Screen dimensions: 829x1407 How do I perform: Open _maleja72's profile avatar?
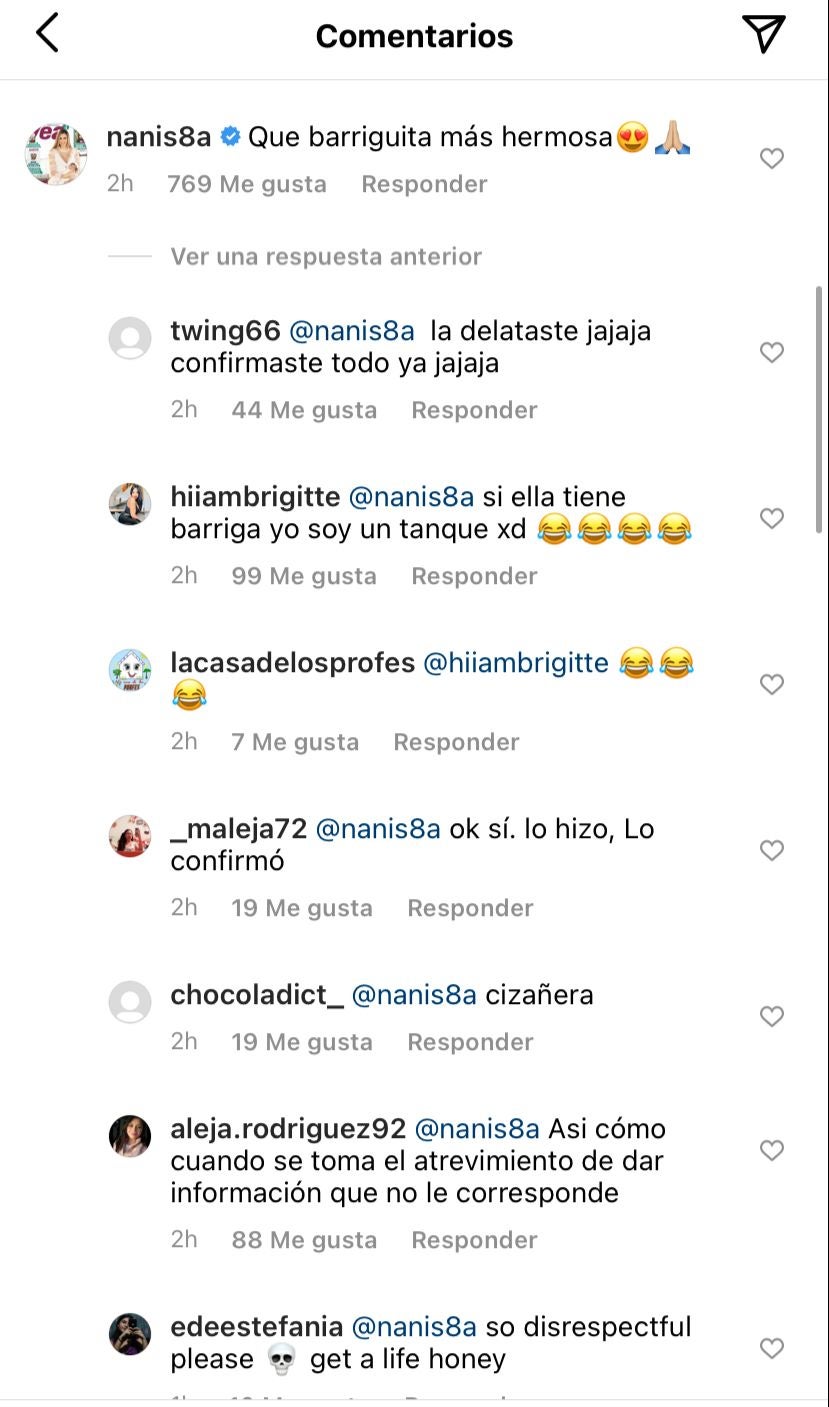pyautogui.click(x=130, y=836)
